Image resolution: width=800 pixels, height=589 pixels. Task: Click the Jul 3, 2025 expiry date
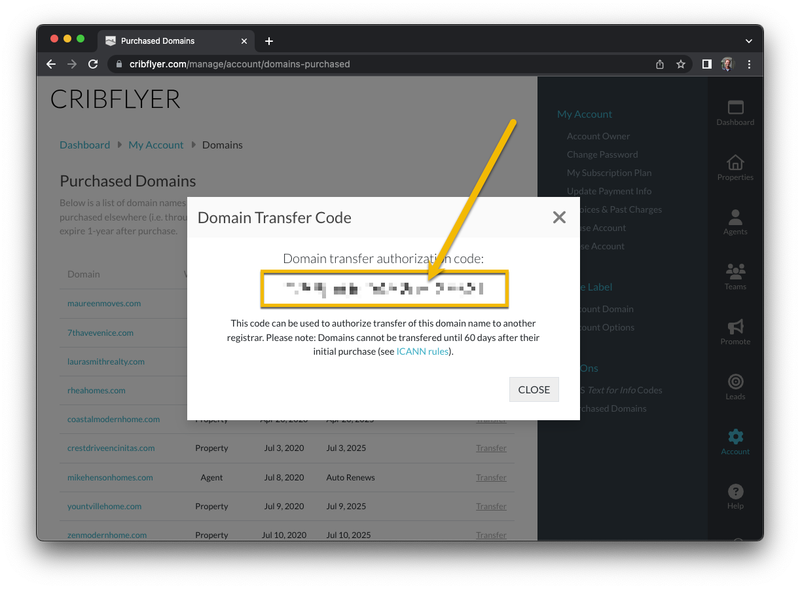point(346,448)
